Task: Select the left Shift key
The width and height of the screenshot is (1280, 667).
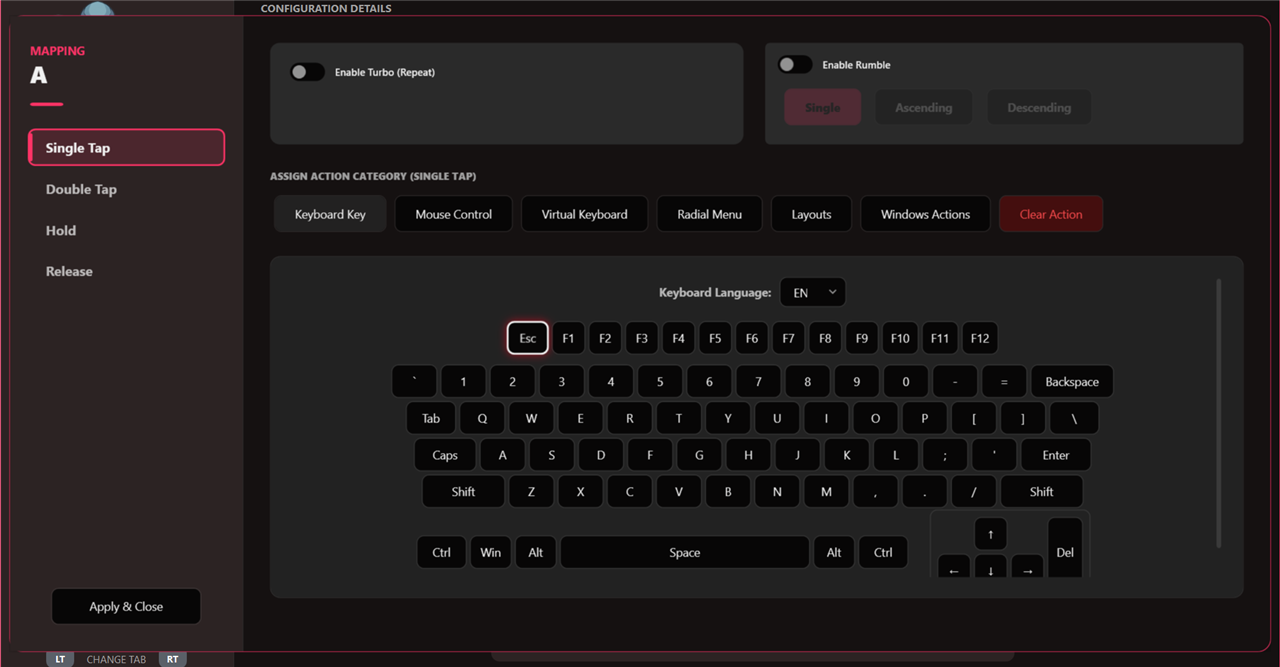Action: tap(463, 491)
